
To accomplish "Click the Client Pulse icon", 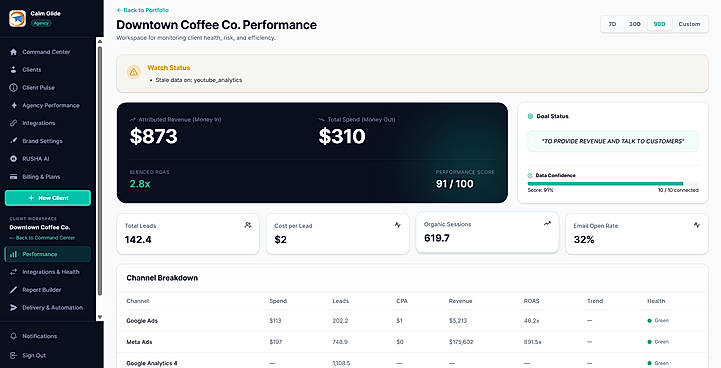I will (x=13, y=87).
